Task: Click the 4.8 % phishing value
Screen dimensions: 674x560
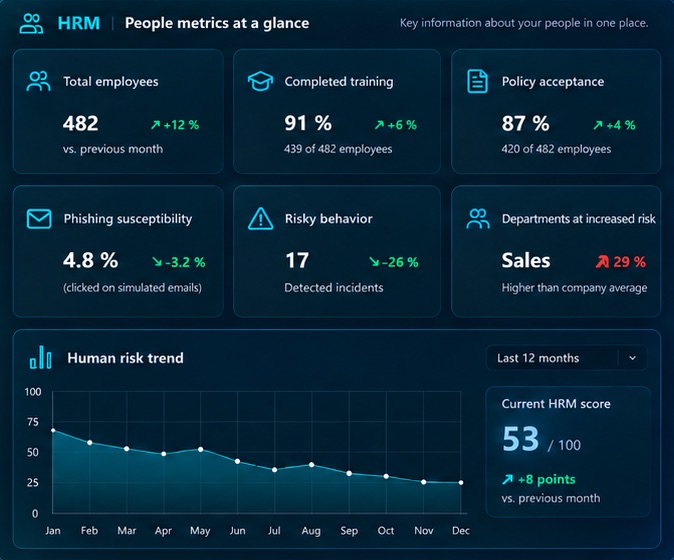Action: [x=91, y=260]
